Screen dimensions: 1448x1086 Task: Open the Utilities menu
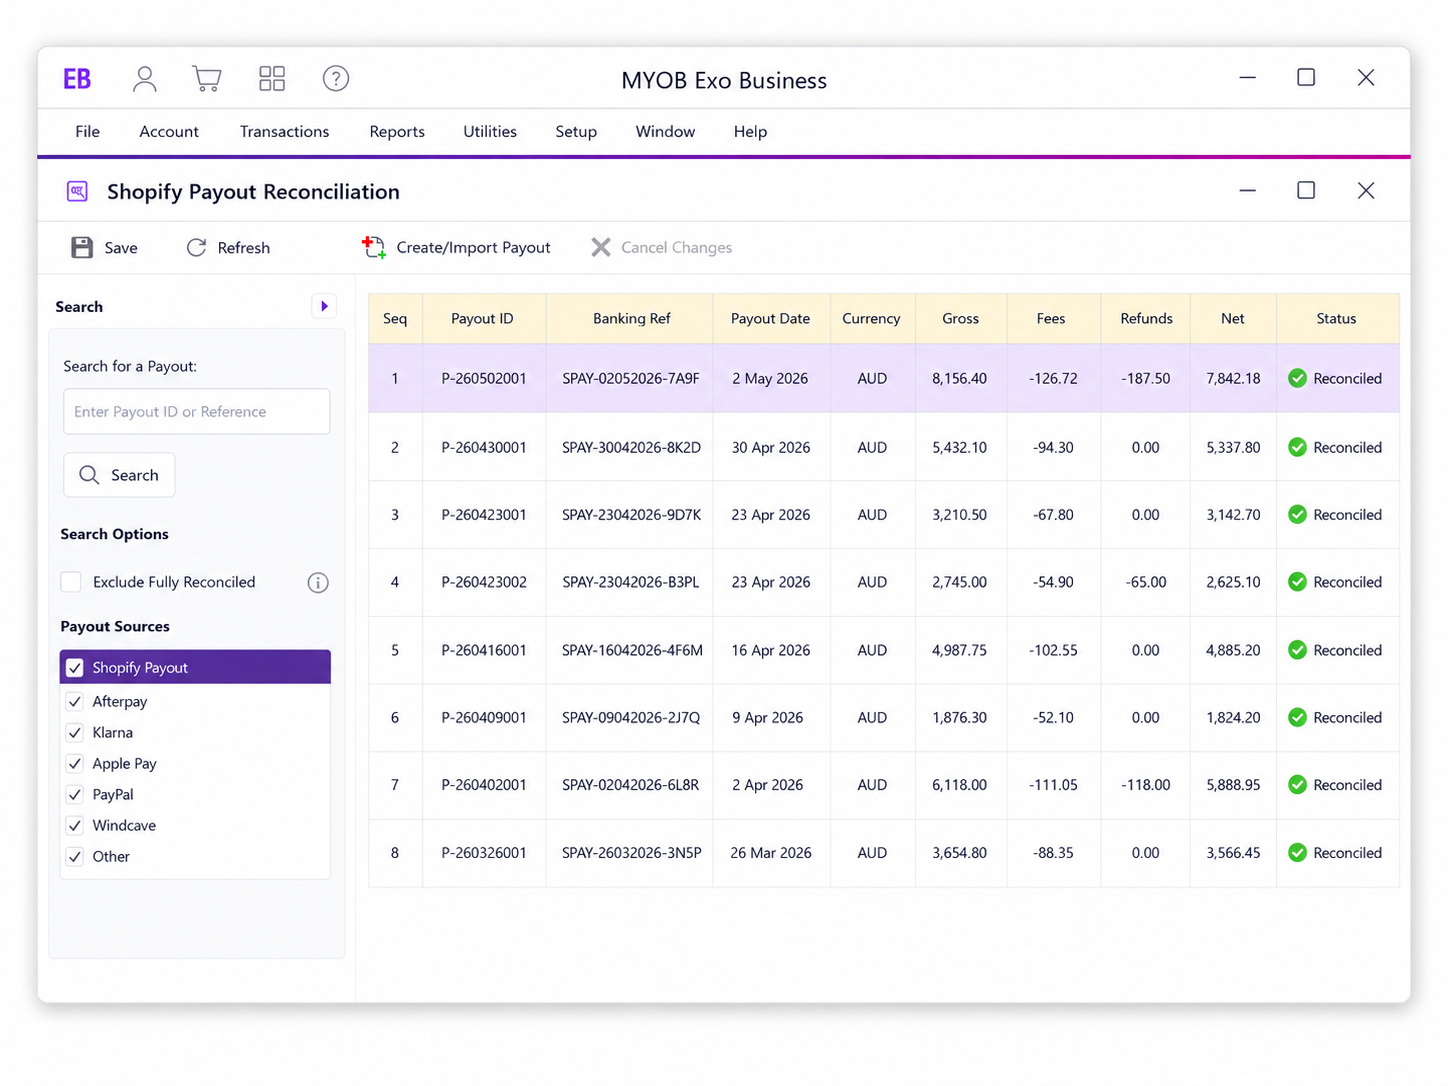click(x=490, y=132)
